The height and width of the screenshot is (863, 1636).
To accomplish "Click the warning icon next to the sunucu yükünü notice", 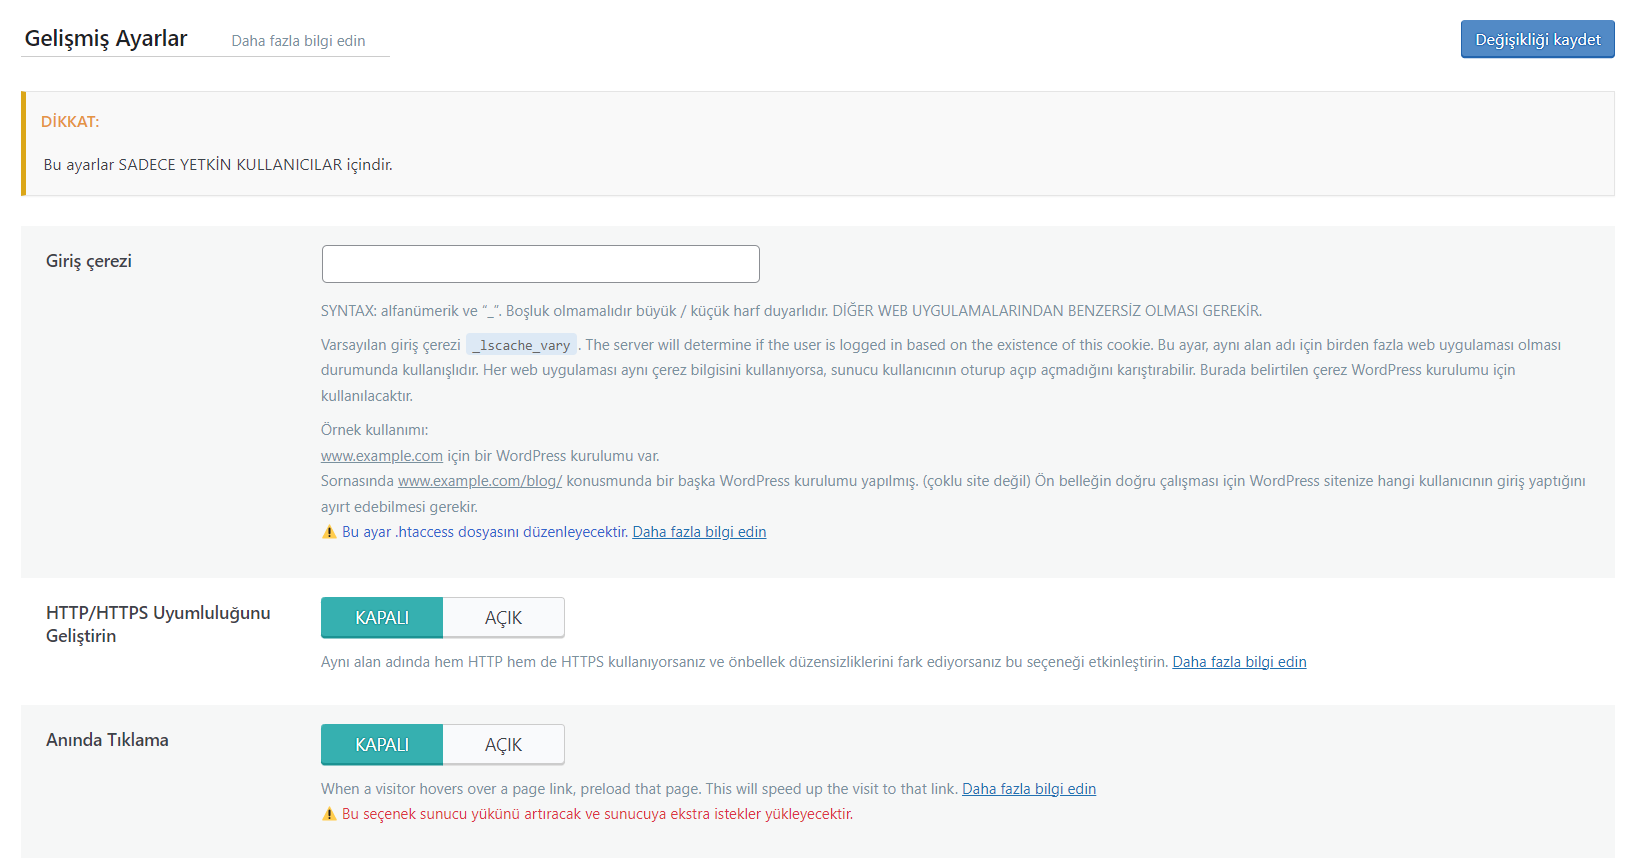I will pos(329,814).
